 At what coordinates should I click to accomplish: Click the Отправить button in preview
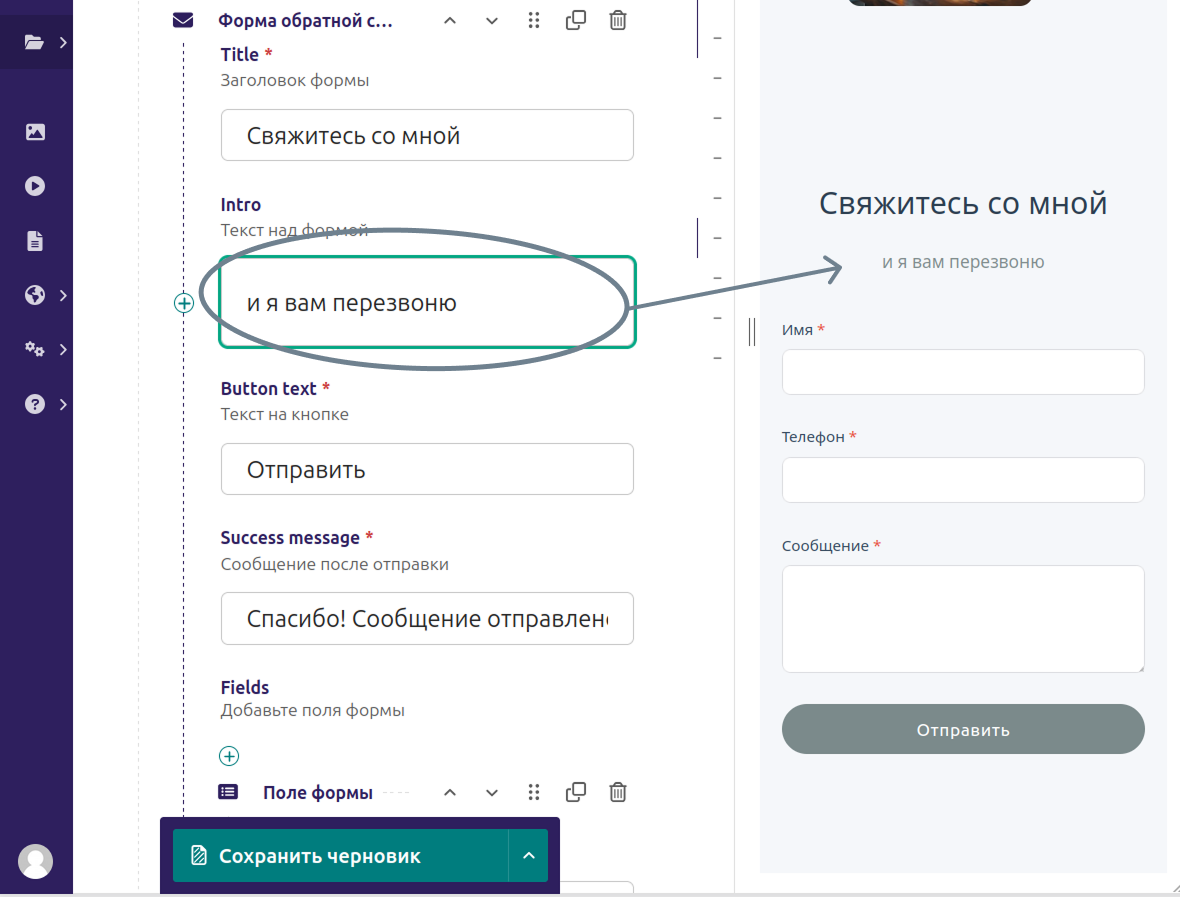[963, 729]
